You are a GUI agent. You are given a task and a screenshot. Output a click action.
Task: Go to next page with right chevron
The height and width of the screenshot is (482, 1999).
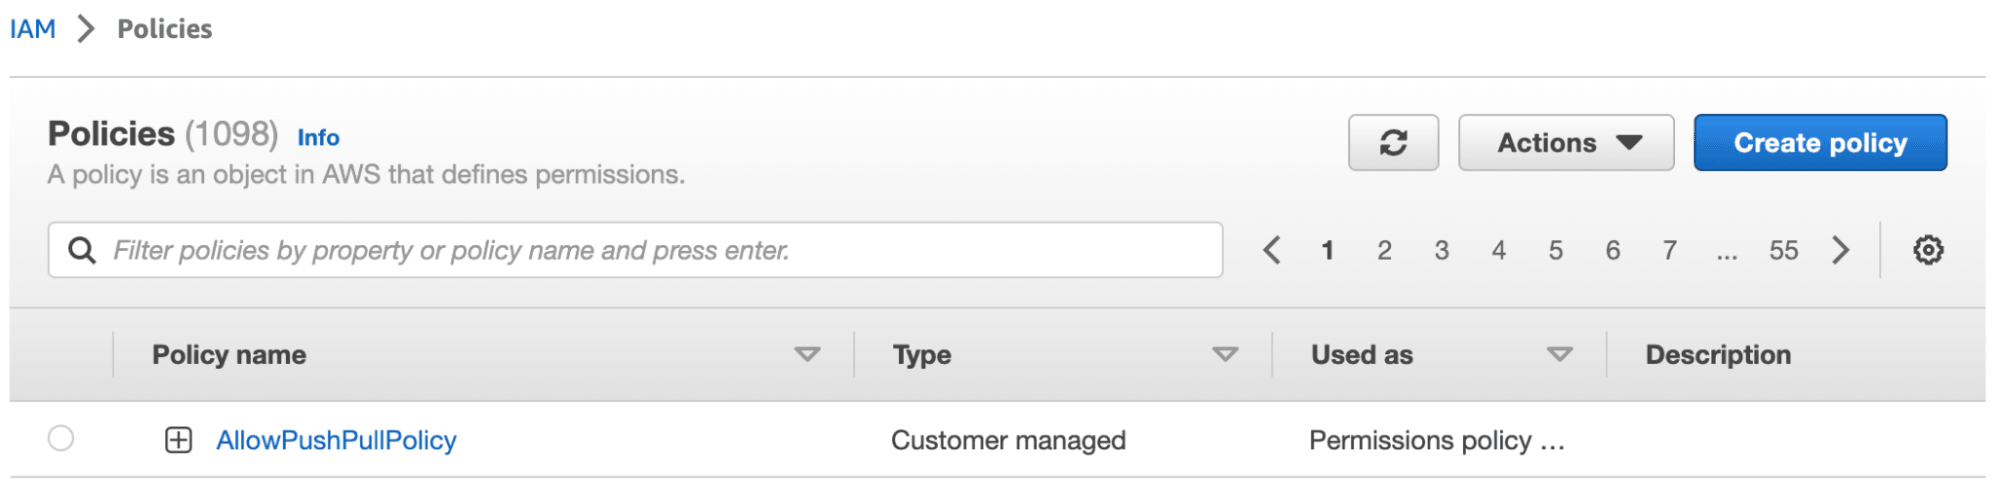[x=1840, y=250]
